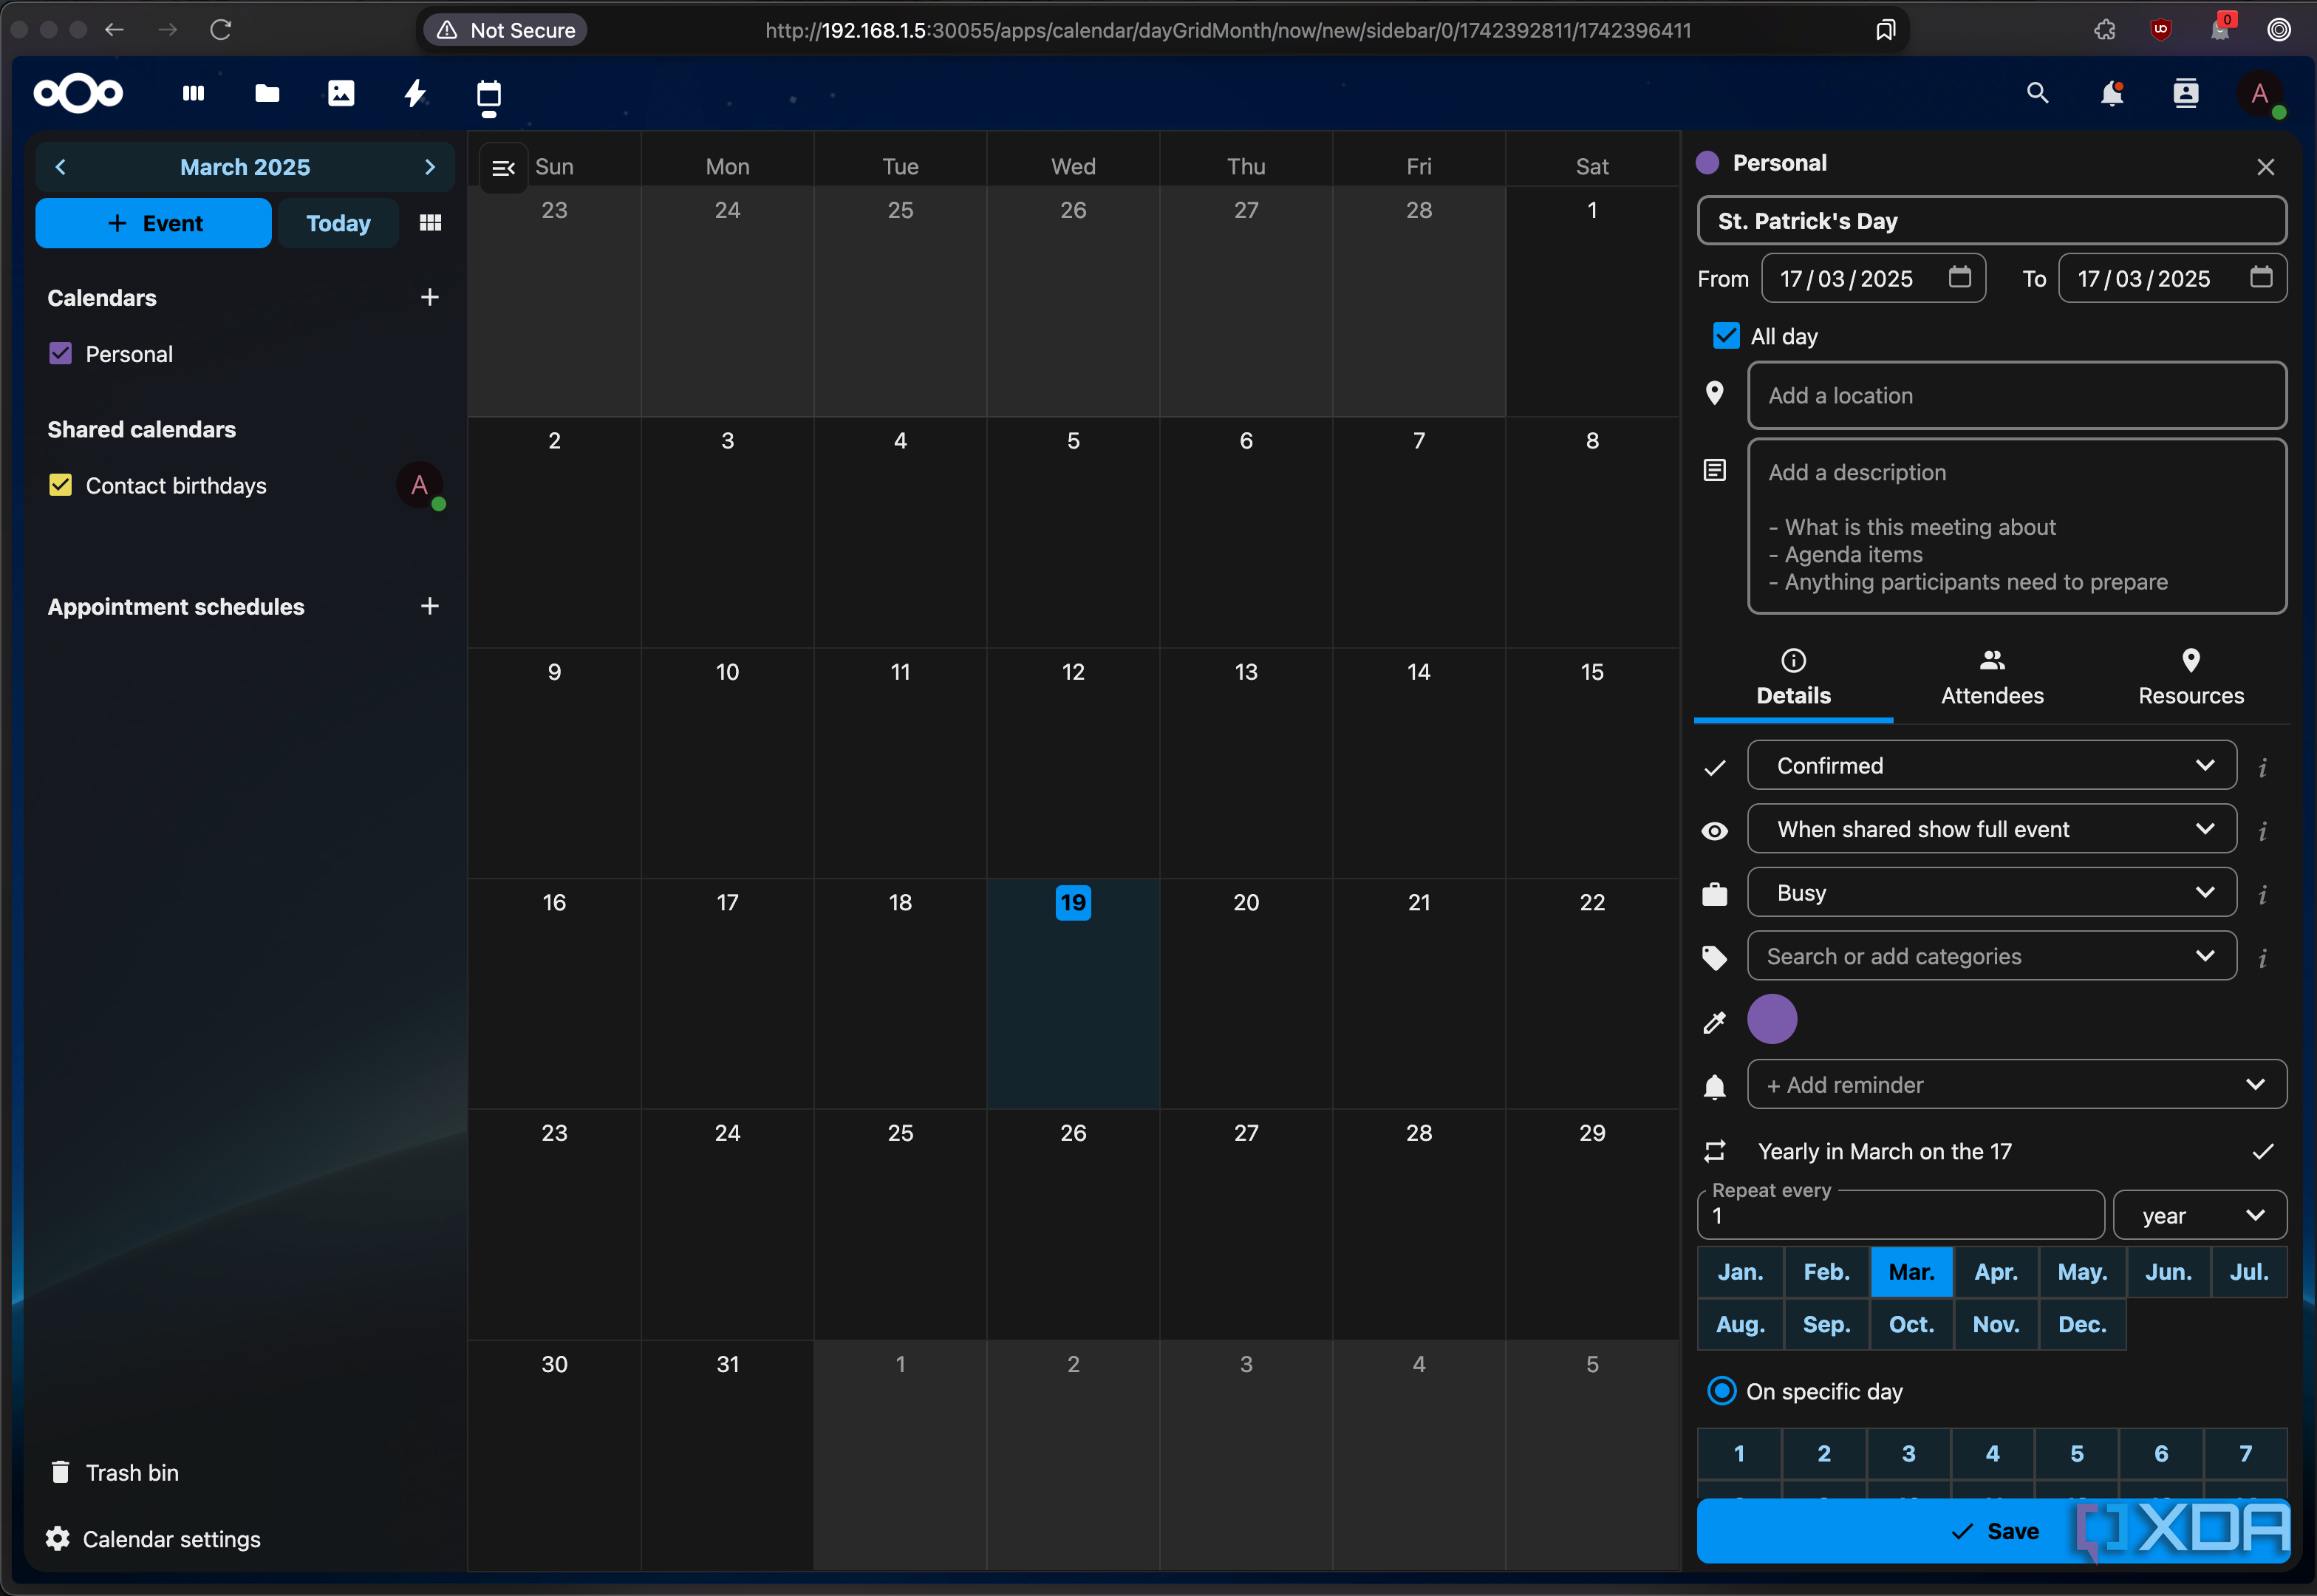
Task: Open browser extensions puzzle icon
Action: tap(2104, 29)
